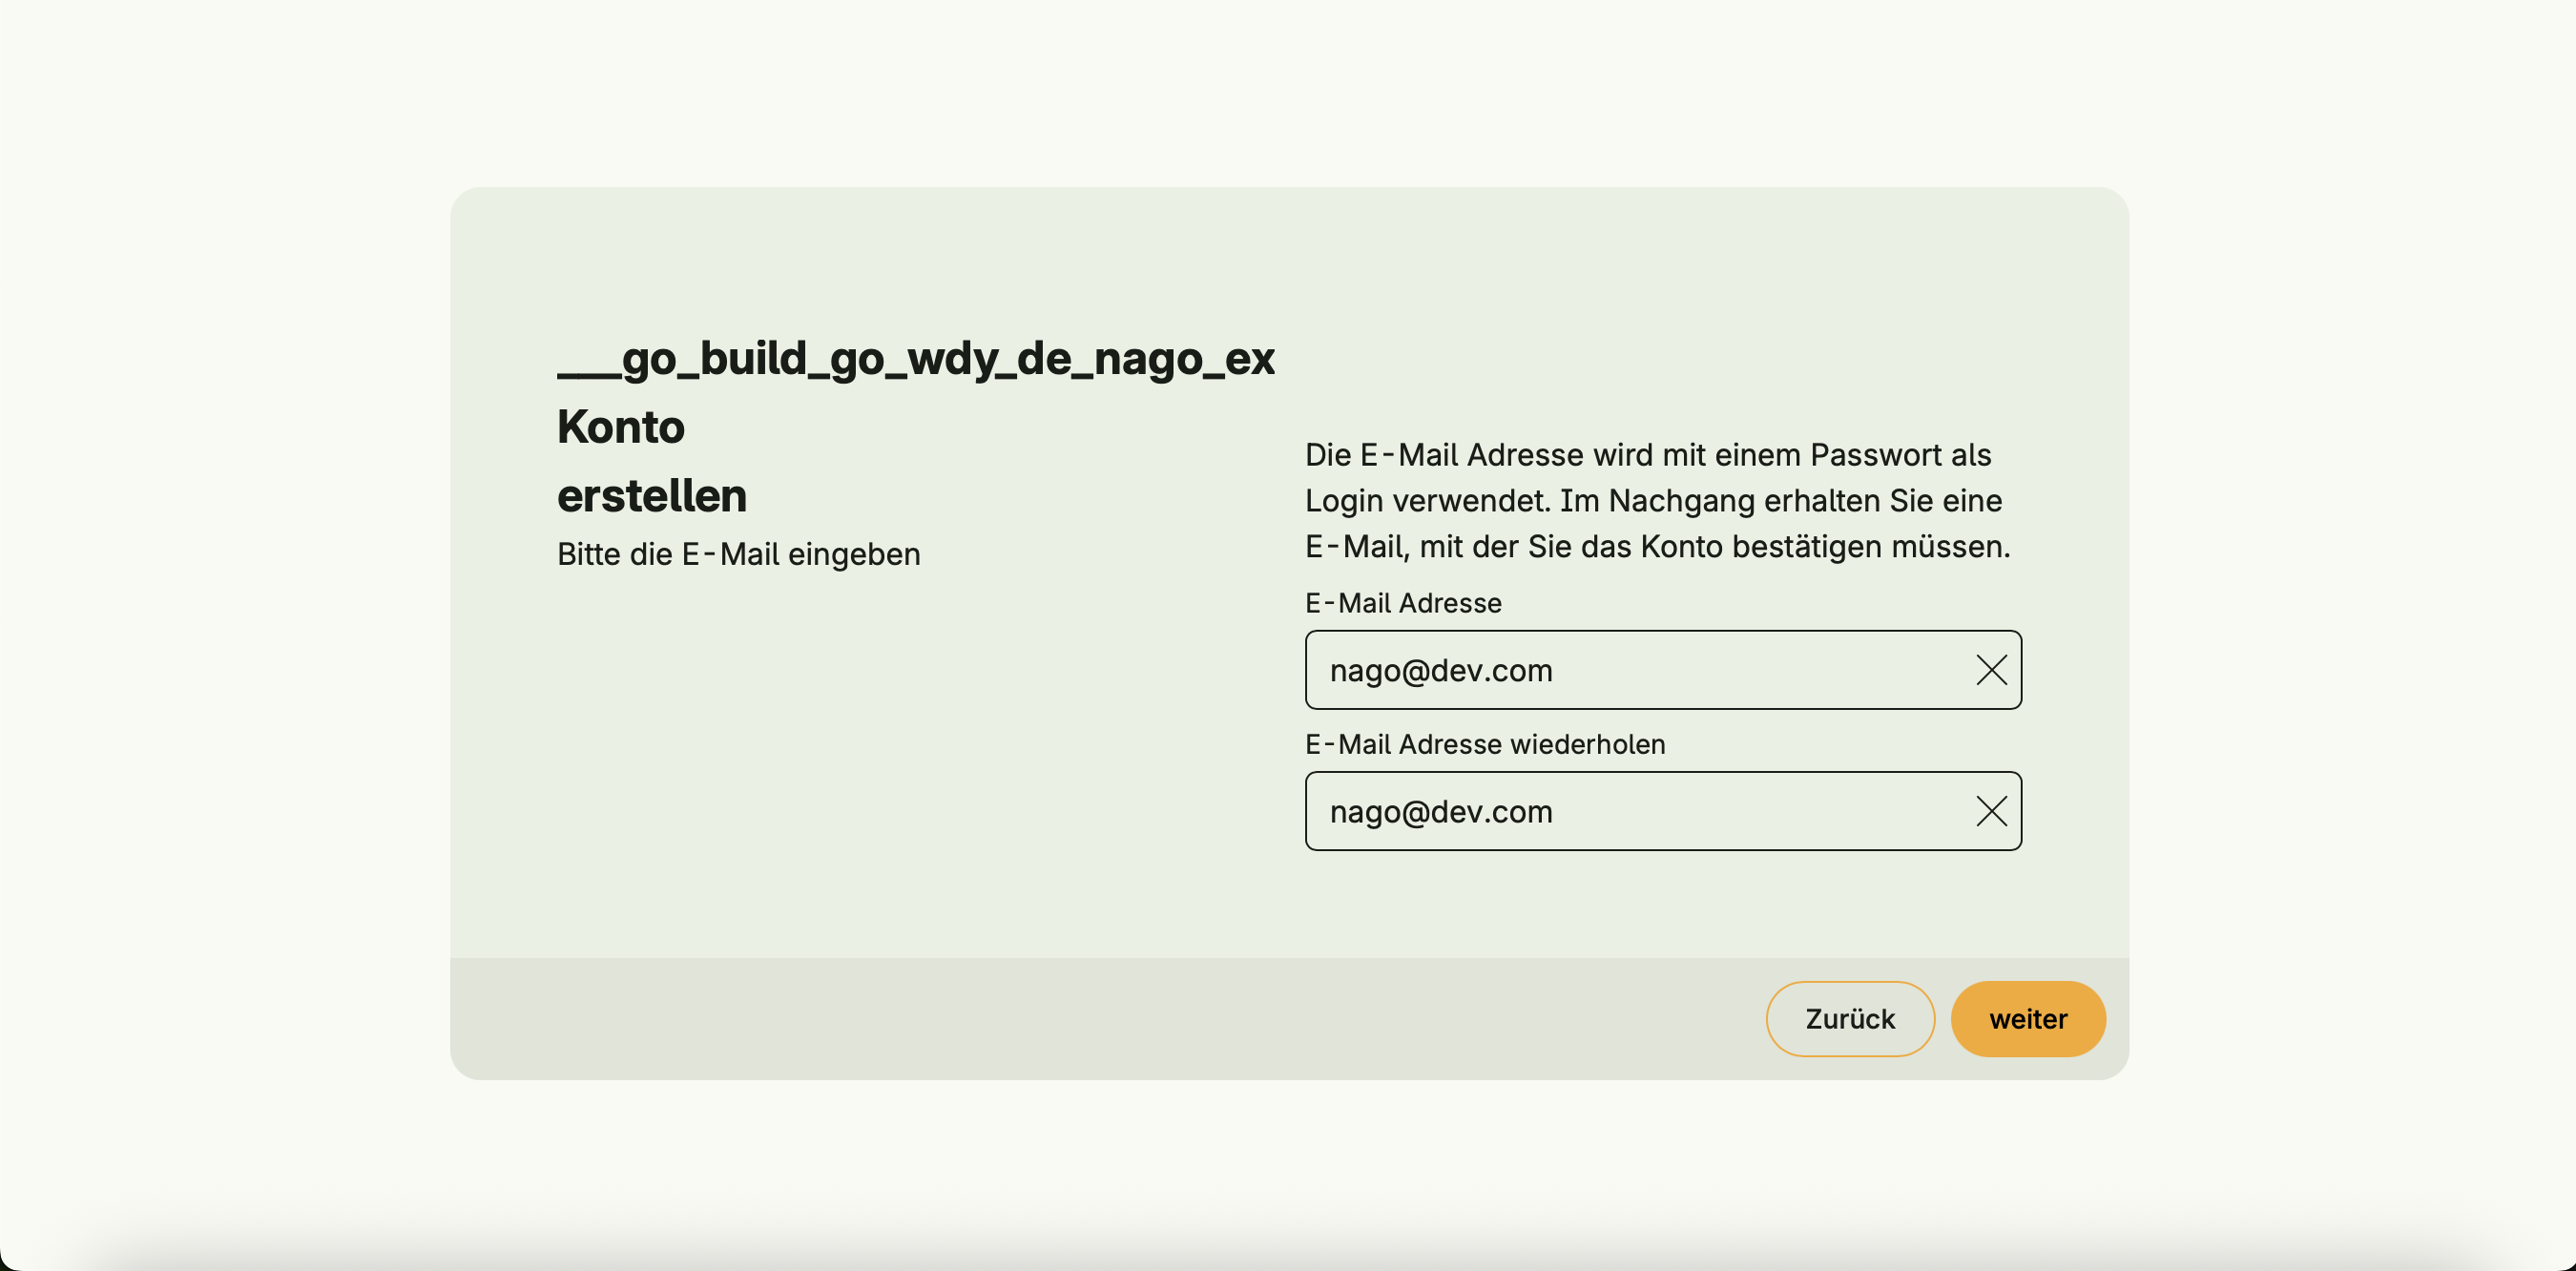Viewport: 2576px width, 1271px height.
Task: Click the ___go_build_go_wdy_de_nago_ex title
Action: tap(915, 358)
